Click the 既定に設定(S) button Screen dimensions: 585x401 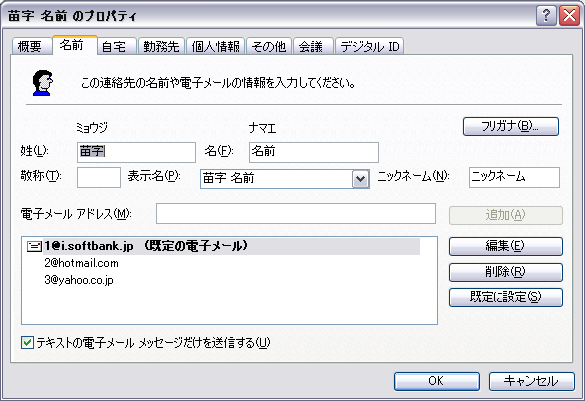506,297
